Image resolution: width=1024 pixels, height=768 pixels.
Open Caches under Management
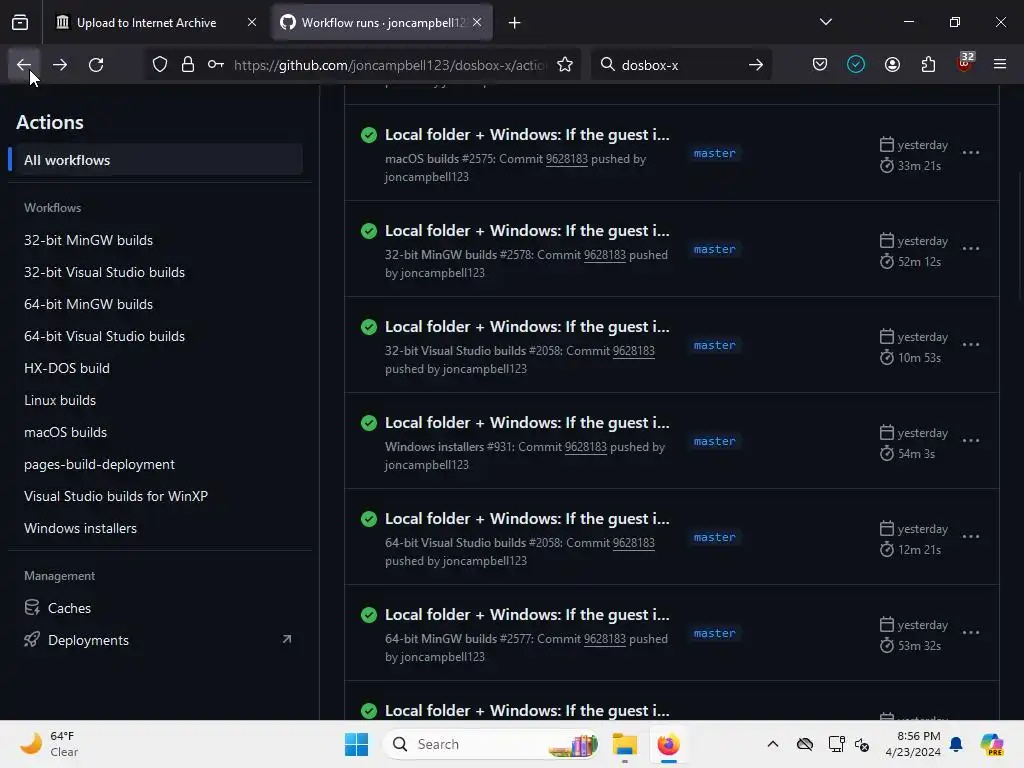[69, 608]
